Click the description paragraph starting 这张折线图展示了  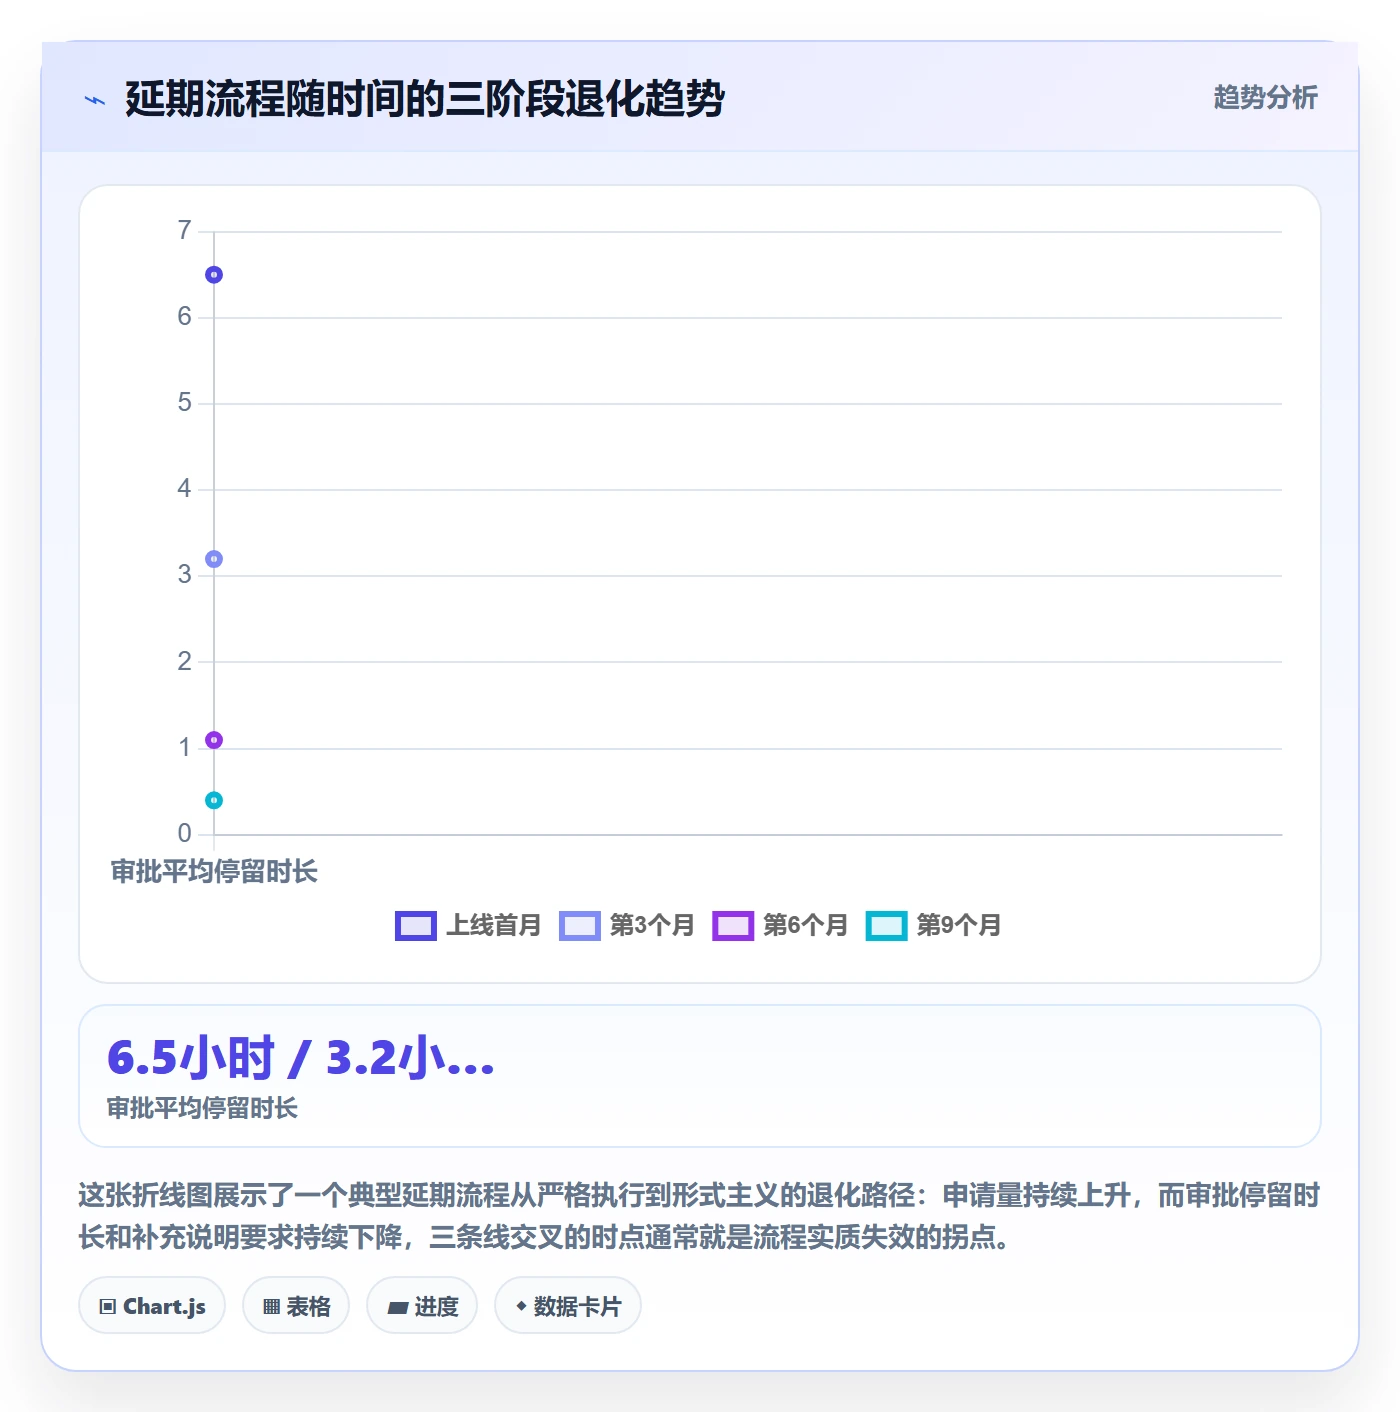(700, 1216)
